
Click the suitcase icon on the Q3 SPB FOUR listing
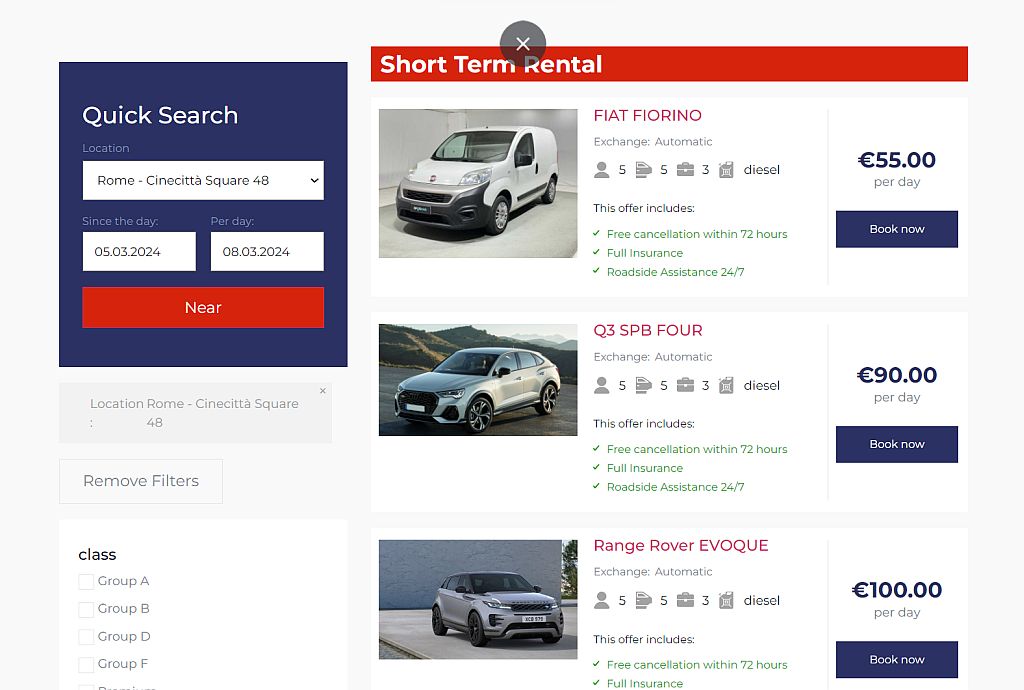click(687, 385)
